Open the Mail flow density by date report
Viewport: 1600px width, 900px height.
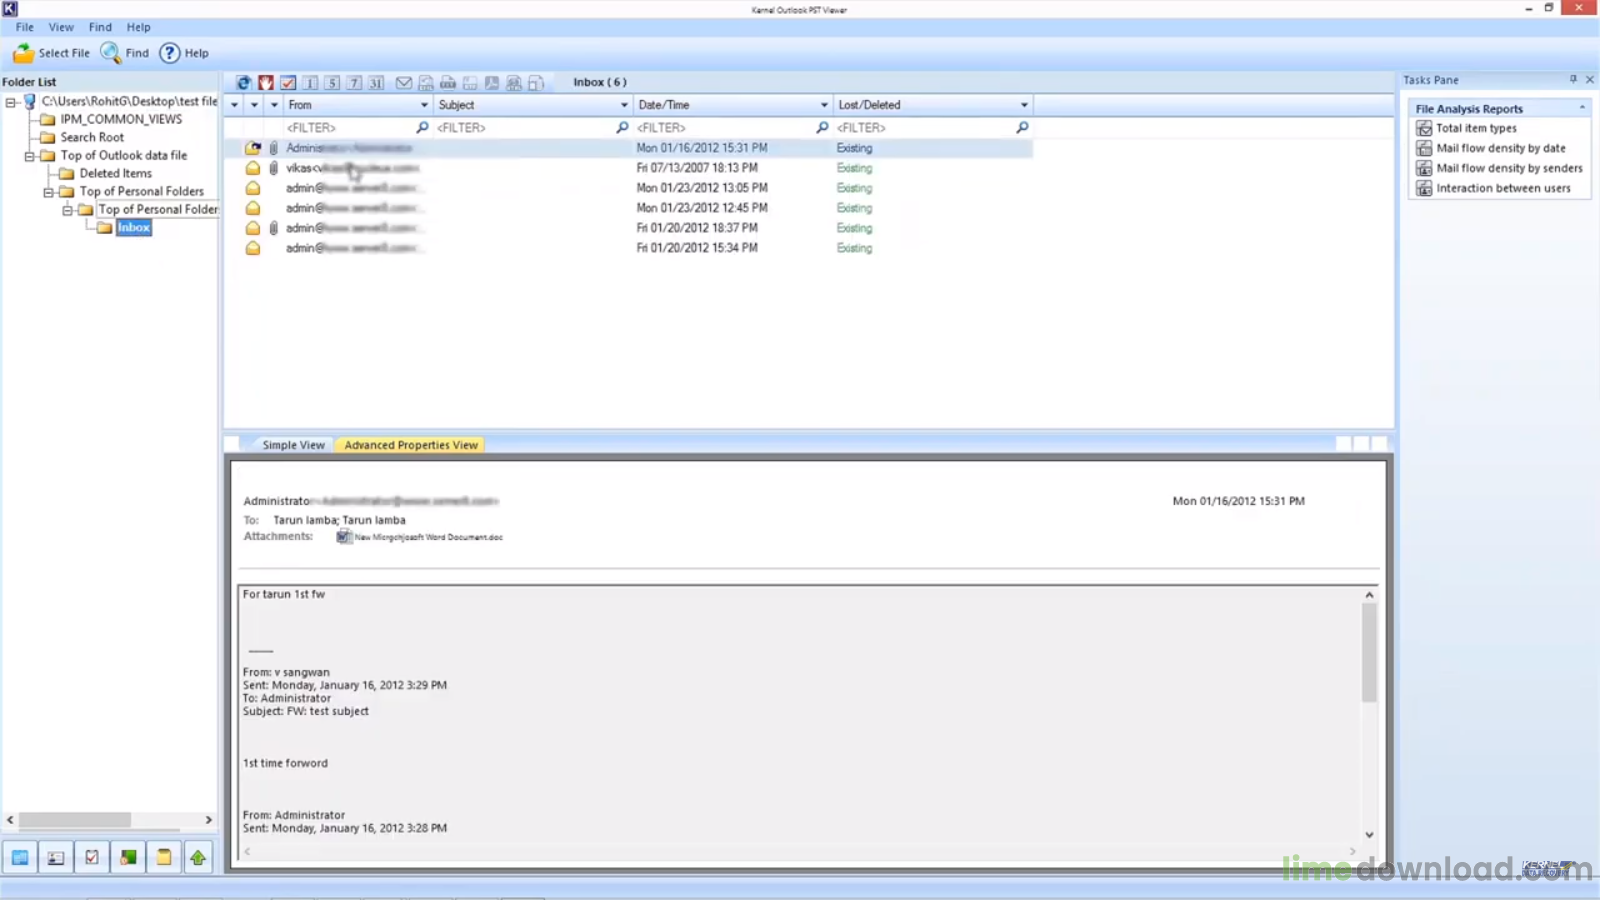(x=1500, y=148)
